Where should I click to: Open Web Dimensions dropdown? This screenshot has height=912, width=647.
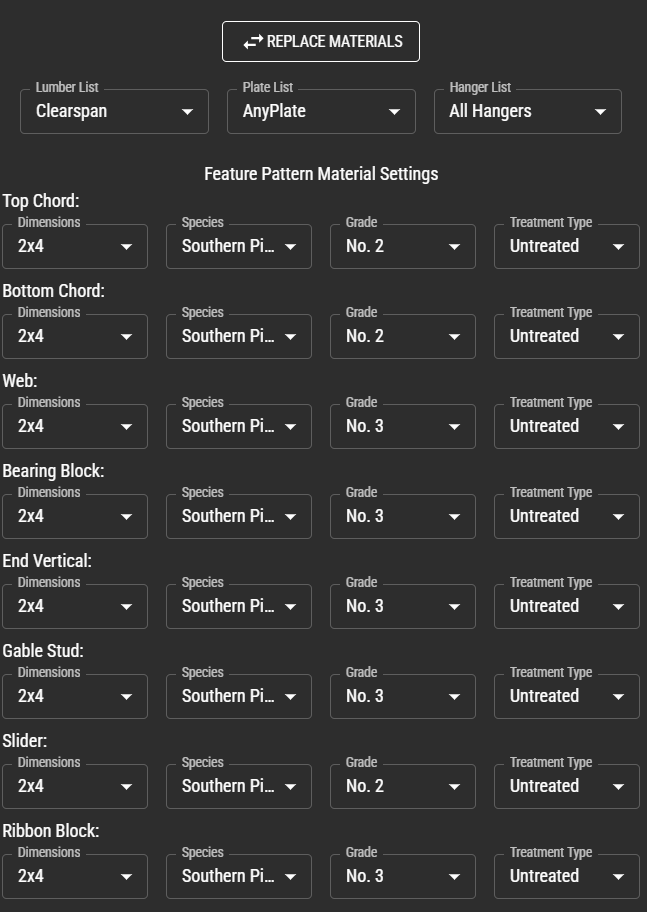pos(75,426)
